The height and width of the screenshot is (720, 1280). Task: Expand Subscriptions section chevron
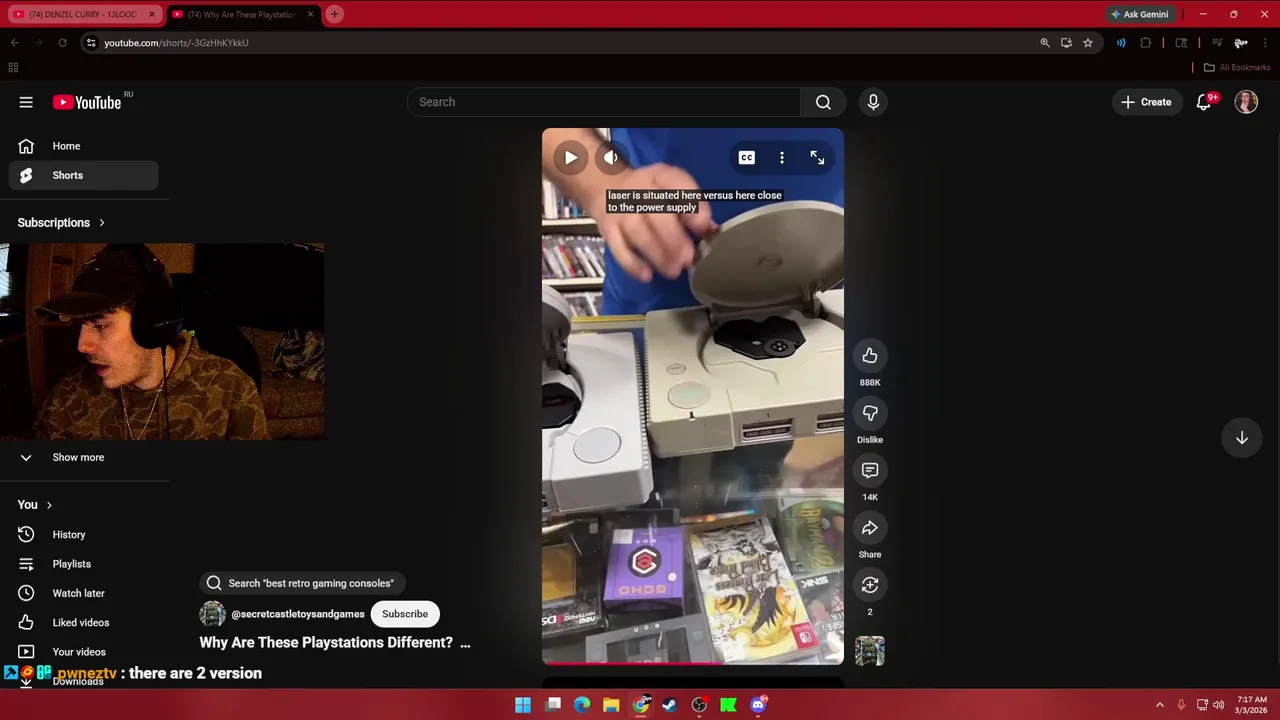coord(101,223)
